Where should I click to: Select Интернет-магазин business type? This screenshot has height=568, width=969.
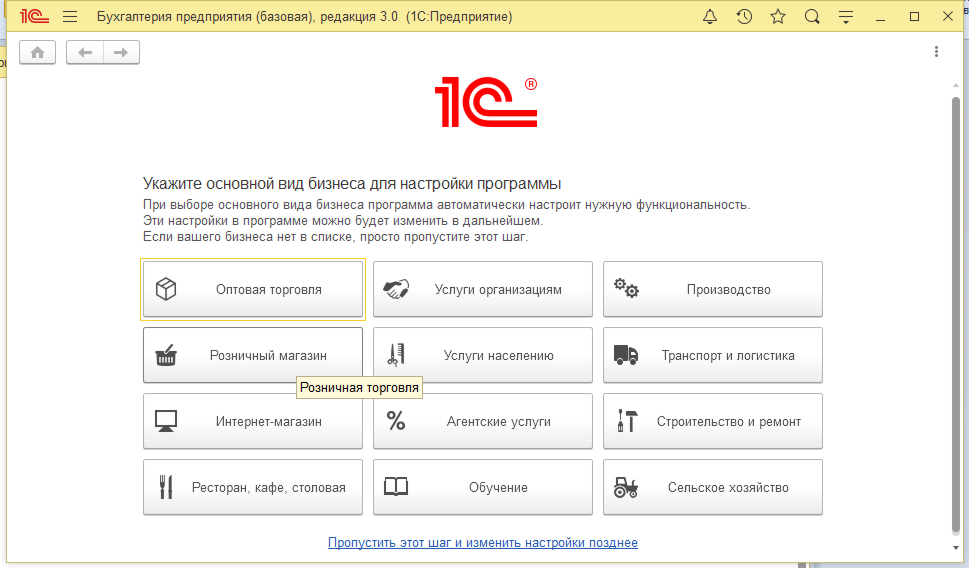253,422
